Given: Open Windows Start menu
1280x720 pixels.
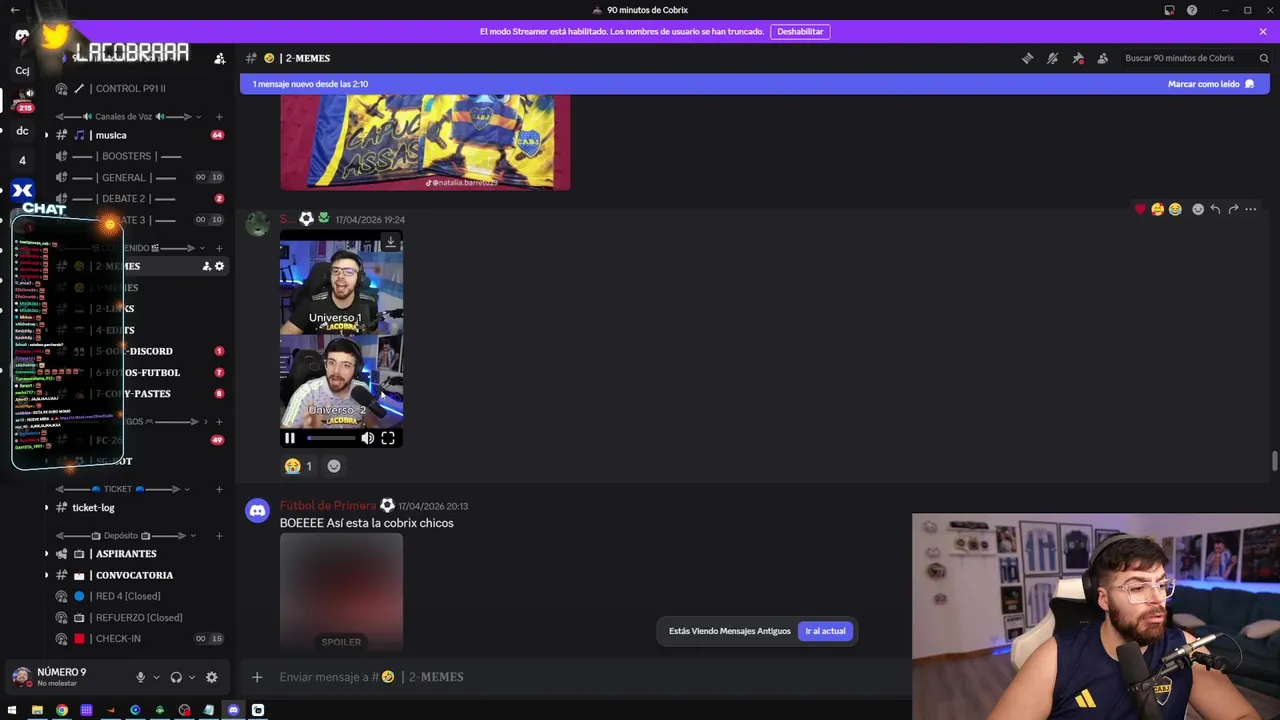Looking at the screenshot, I should [x=12, y=710].
